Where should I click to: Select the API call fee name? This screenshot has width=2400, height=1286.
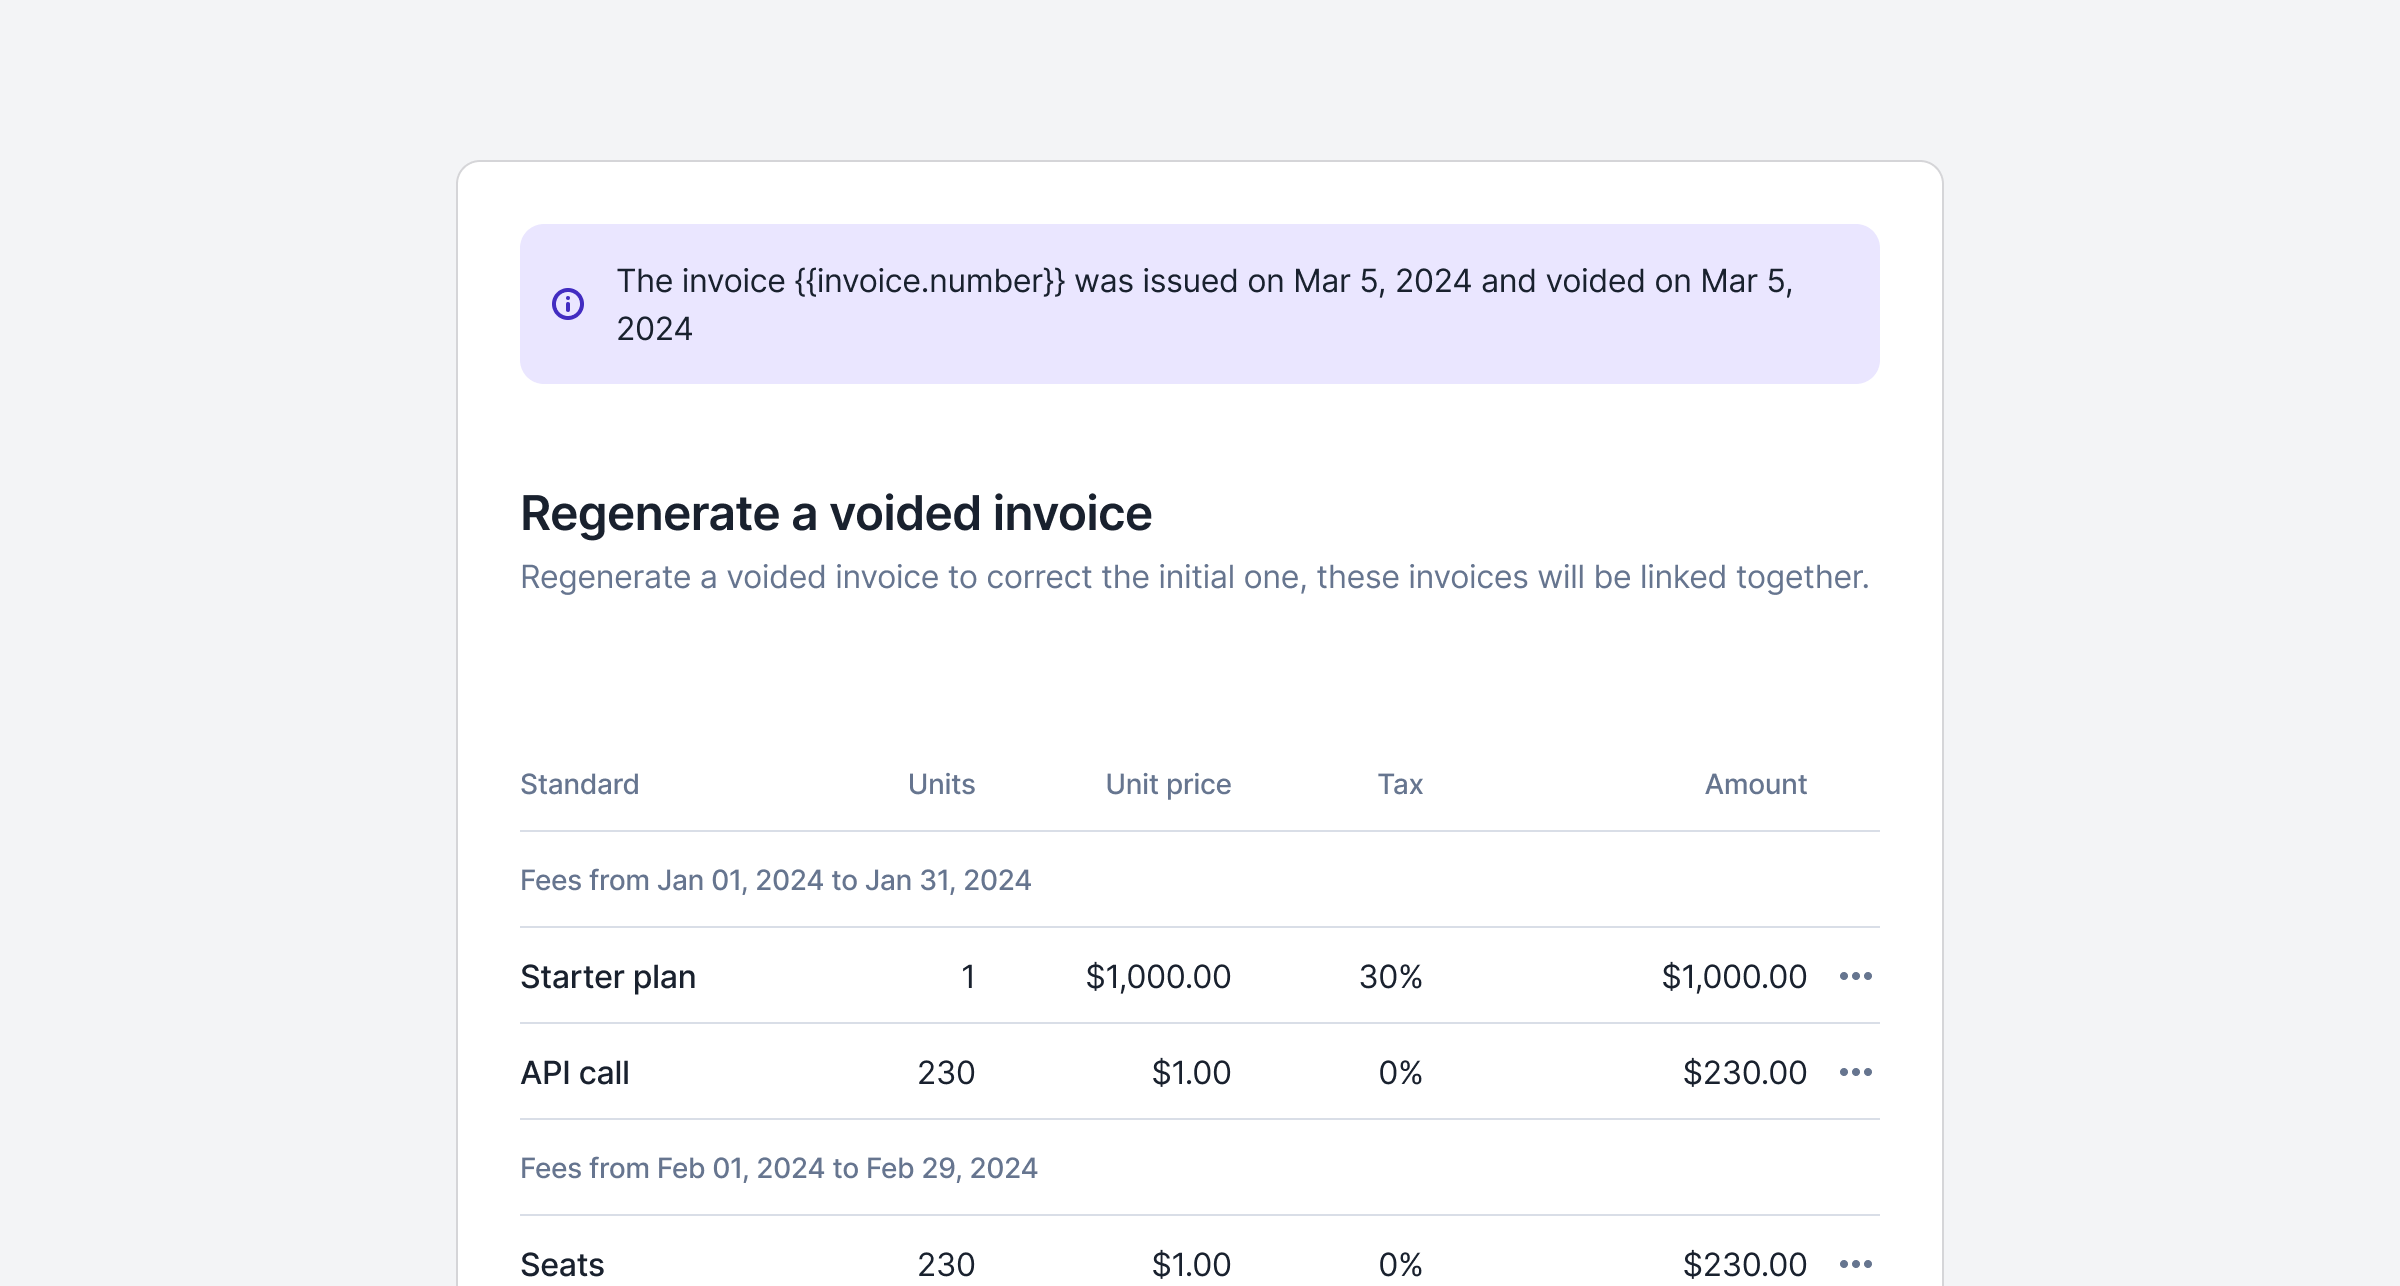point(575,1072)
